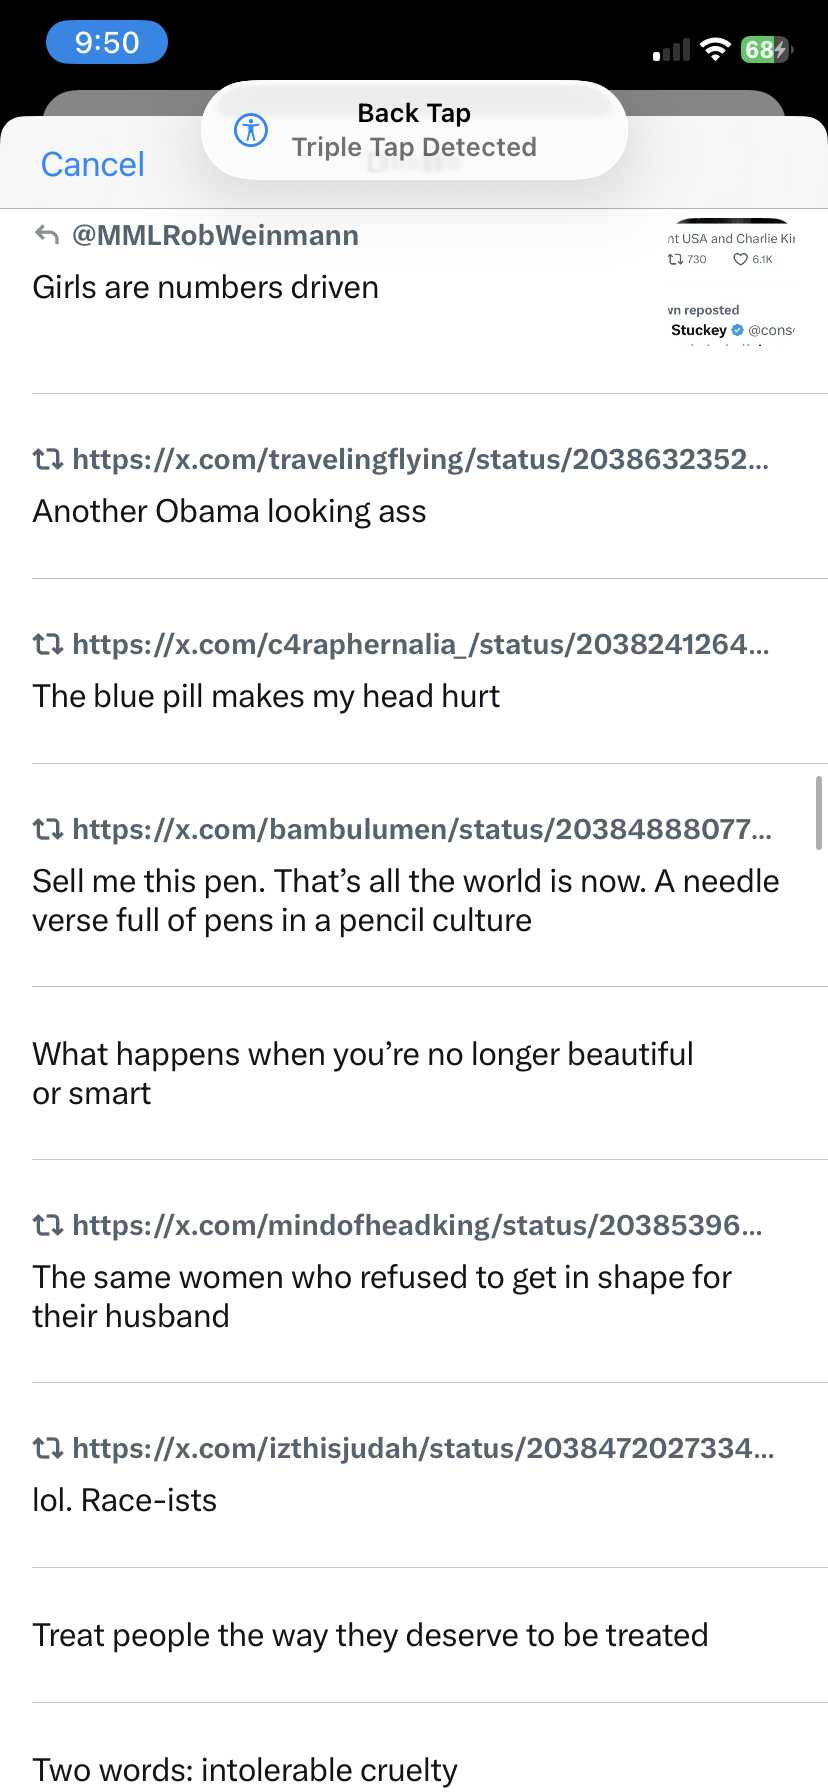Open the x.com/c4raphernalia_ status link

click(420, 644)
